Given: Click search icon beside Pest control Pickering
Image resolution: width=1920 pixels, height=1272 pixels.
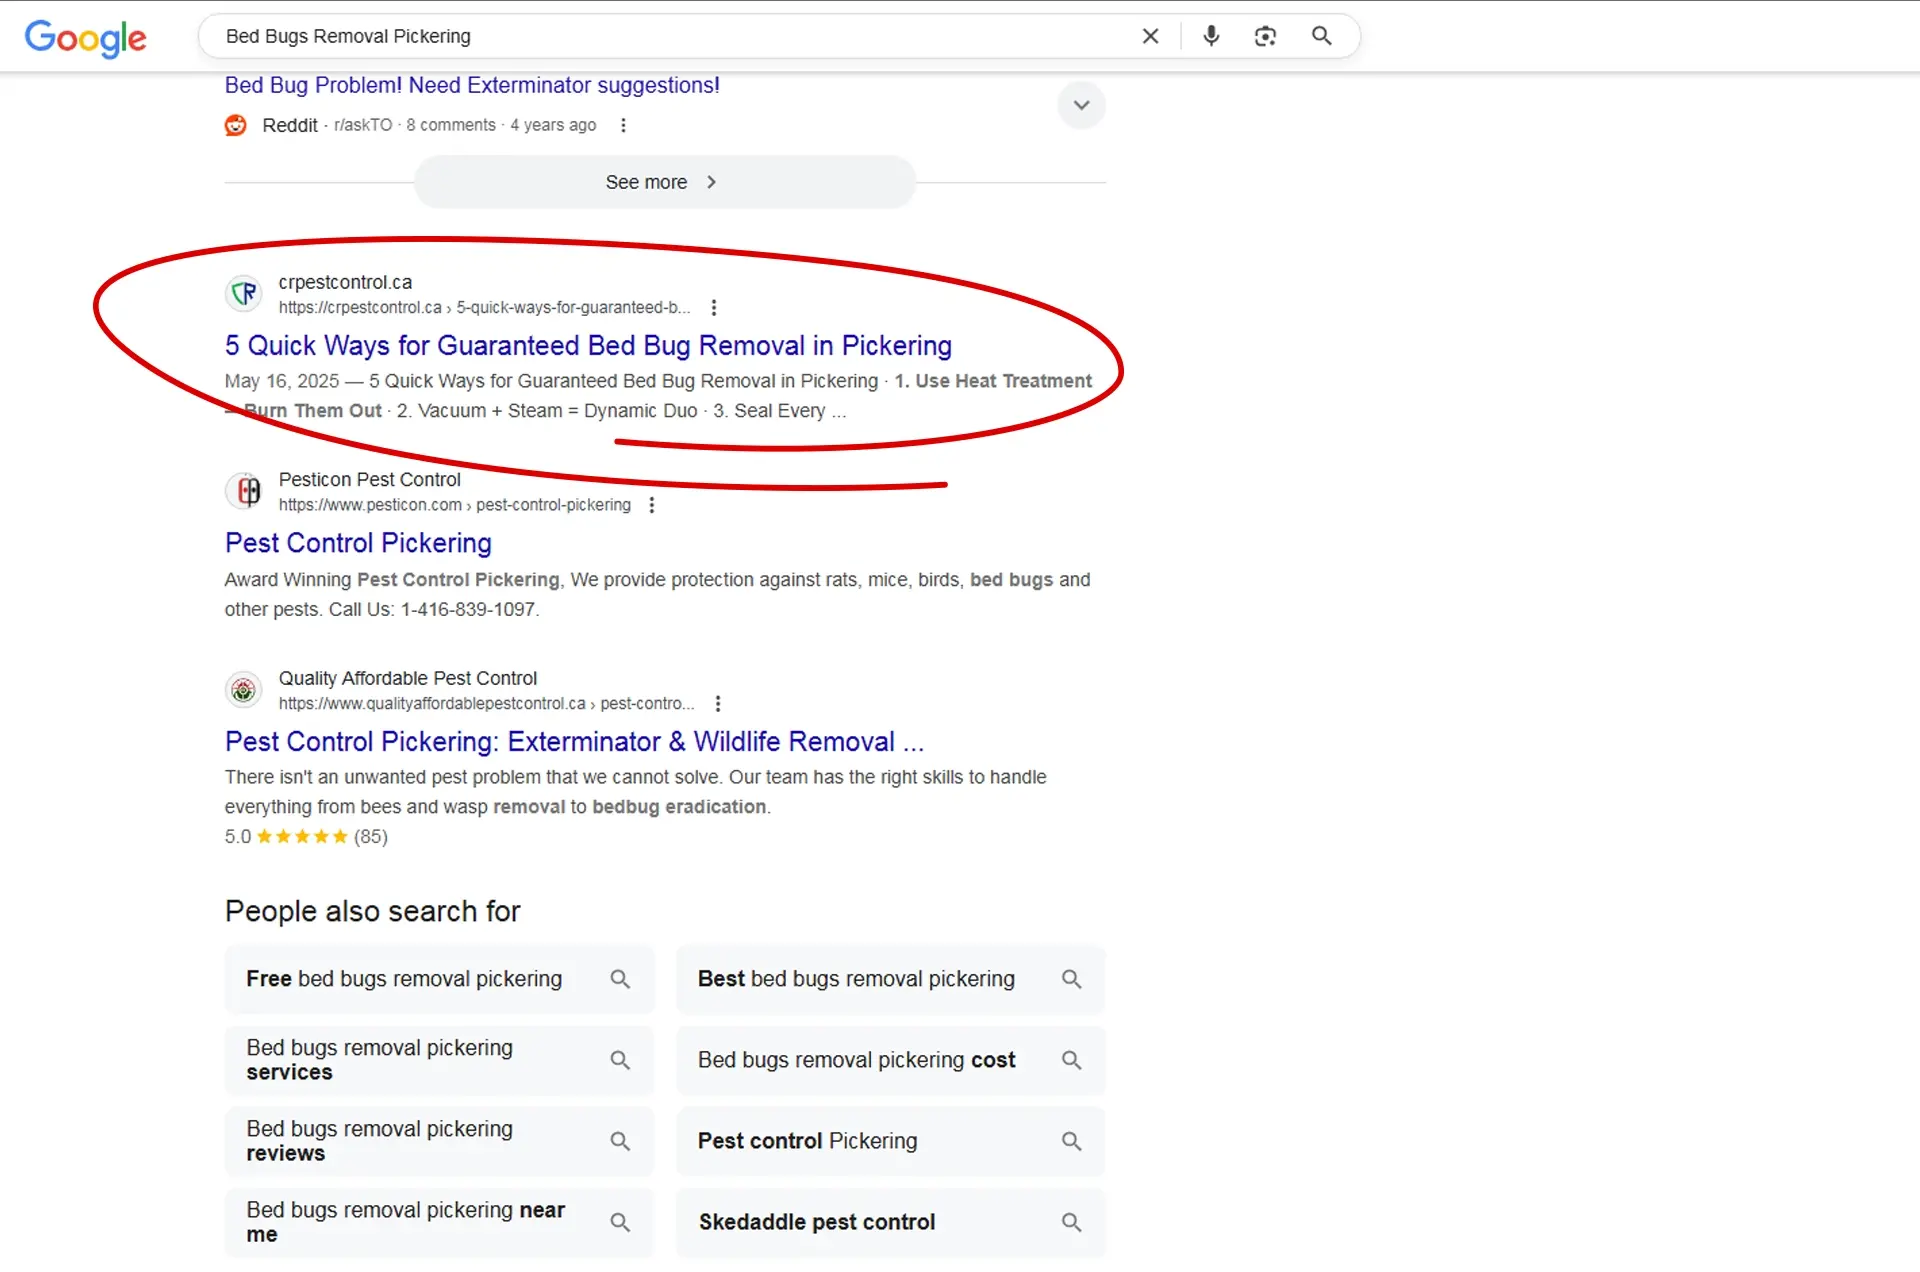Looking at the screenshot, I should point(1071,1141).
